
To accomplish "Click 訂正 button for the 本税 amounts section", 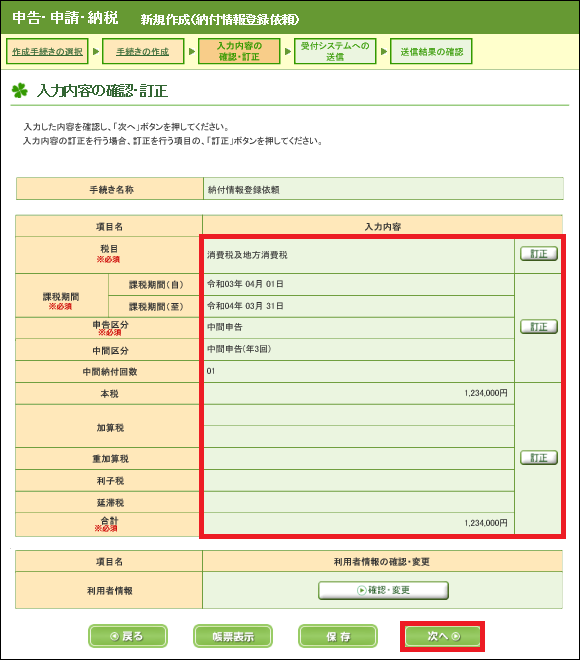I will click(539, 458).
